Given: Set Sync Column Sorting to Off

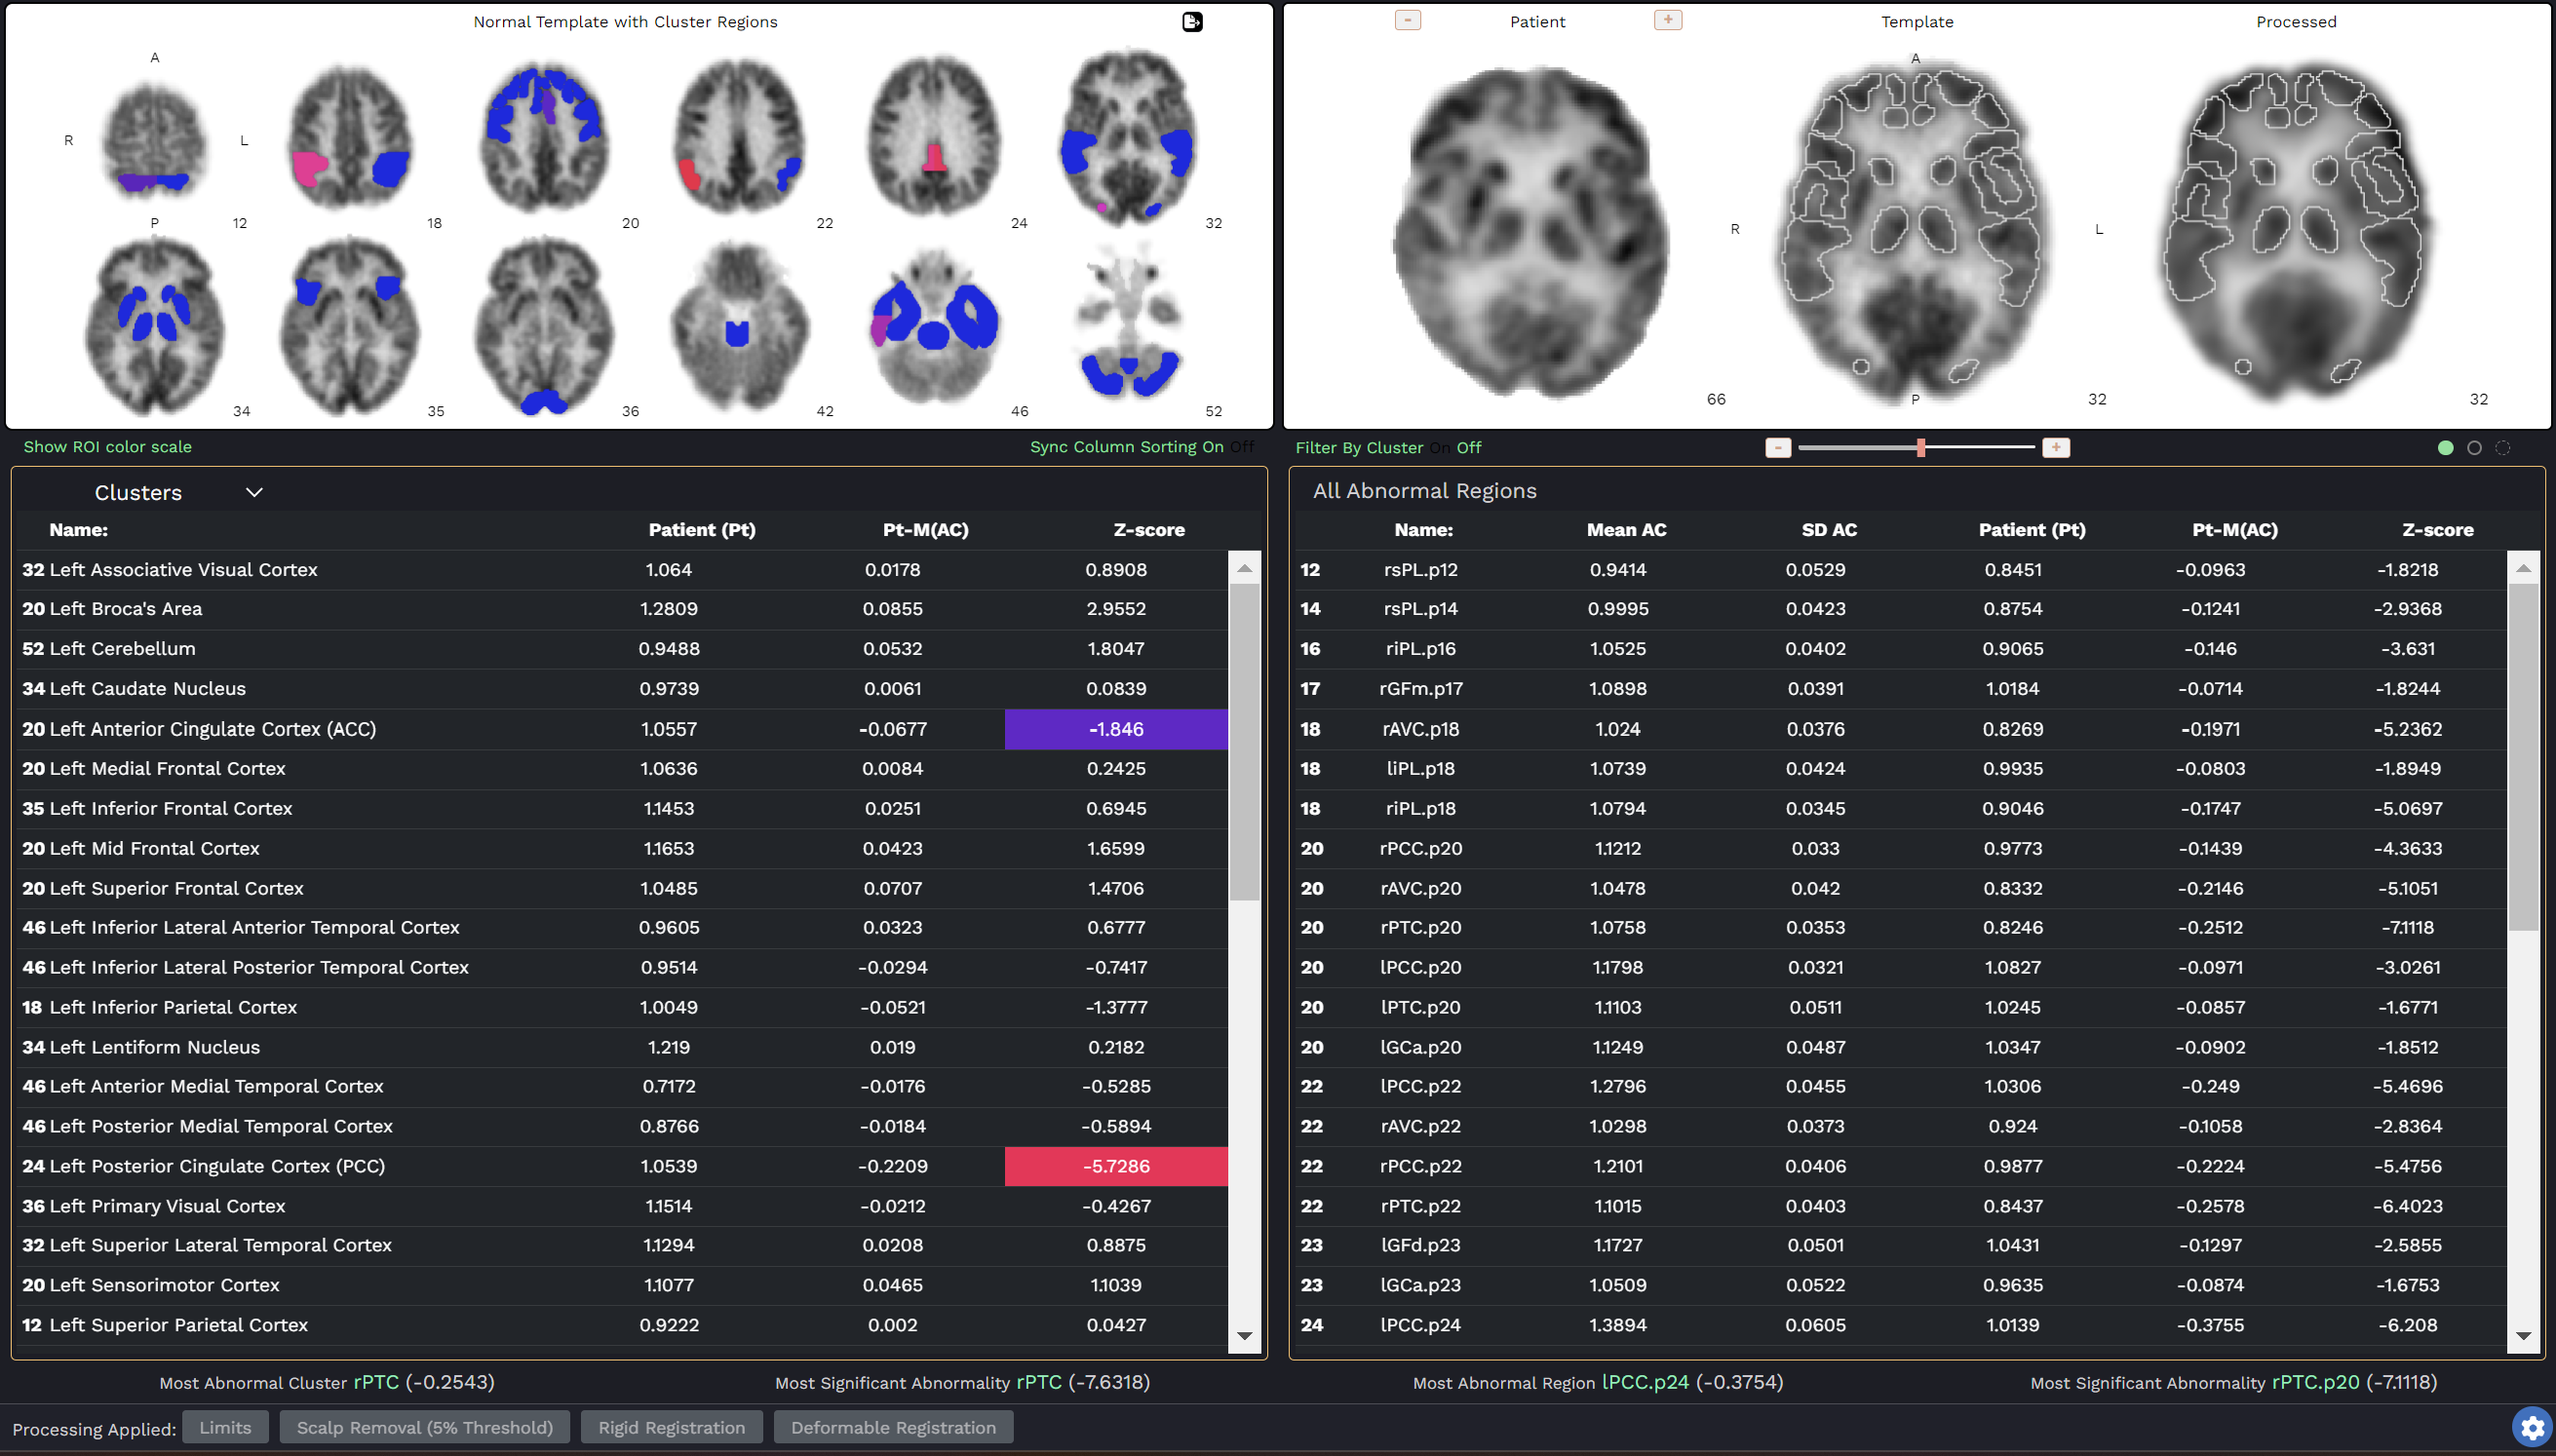Looking at the screenshot, I should tap(1242, 447).
